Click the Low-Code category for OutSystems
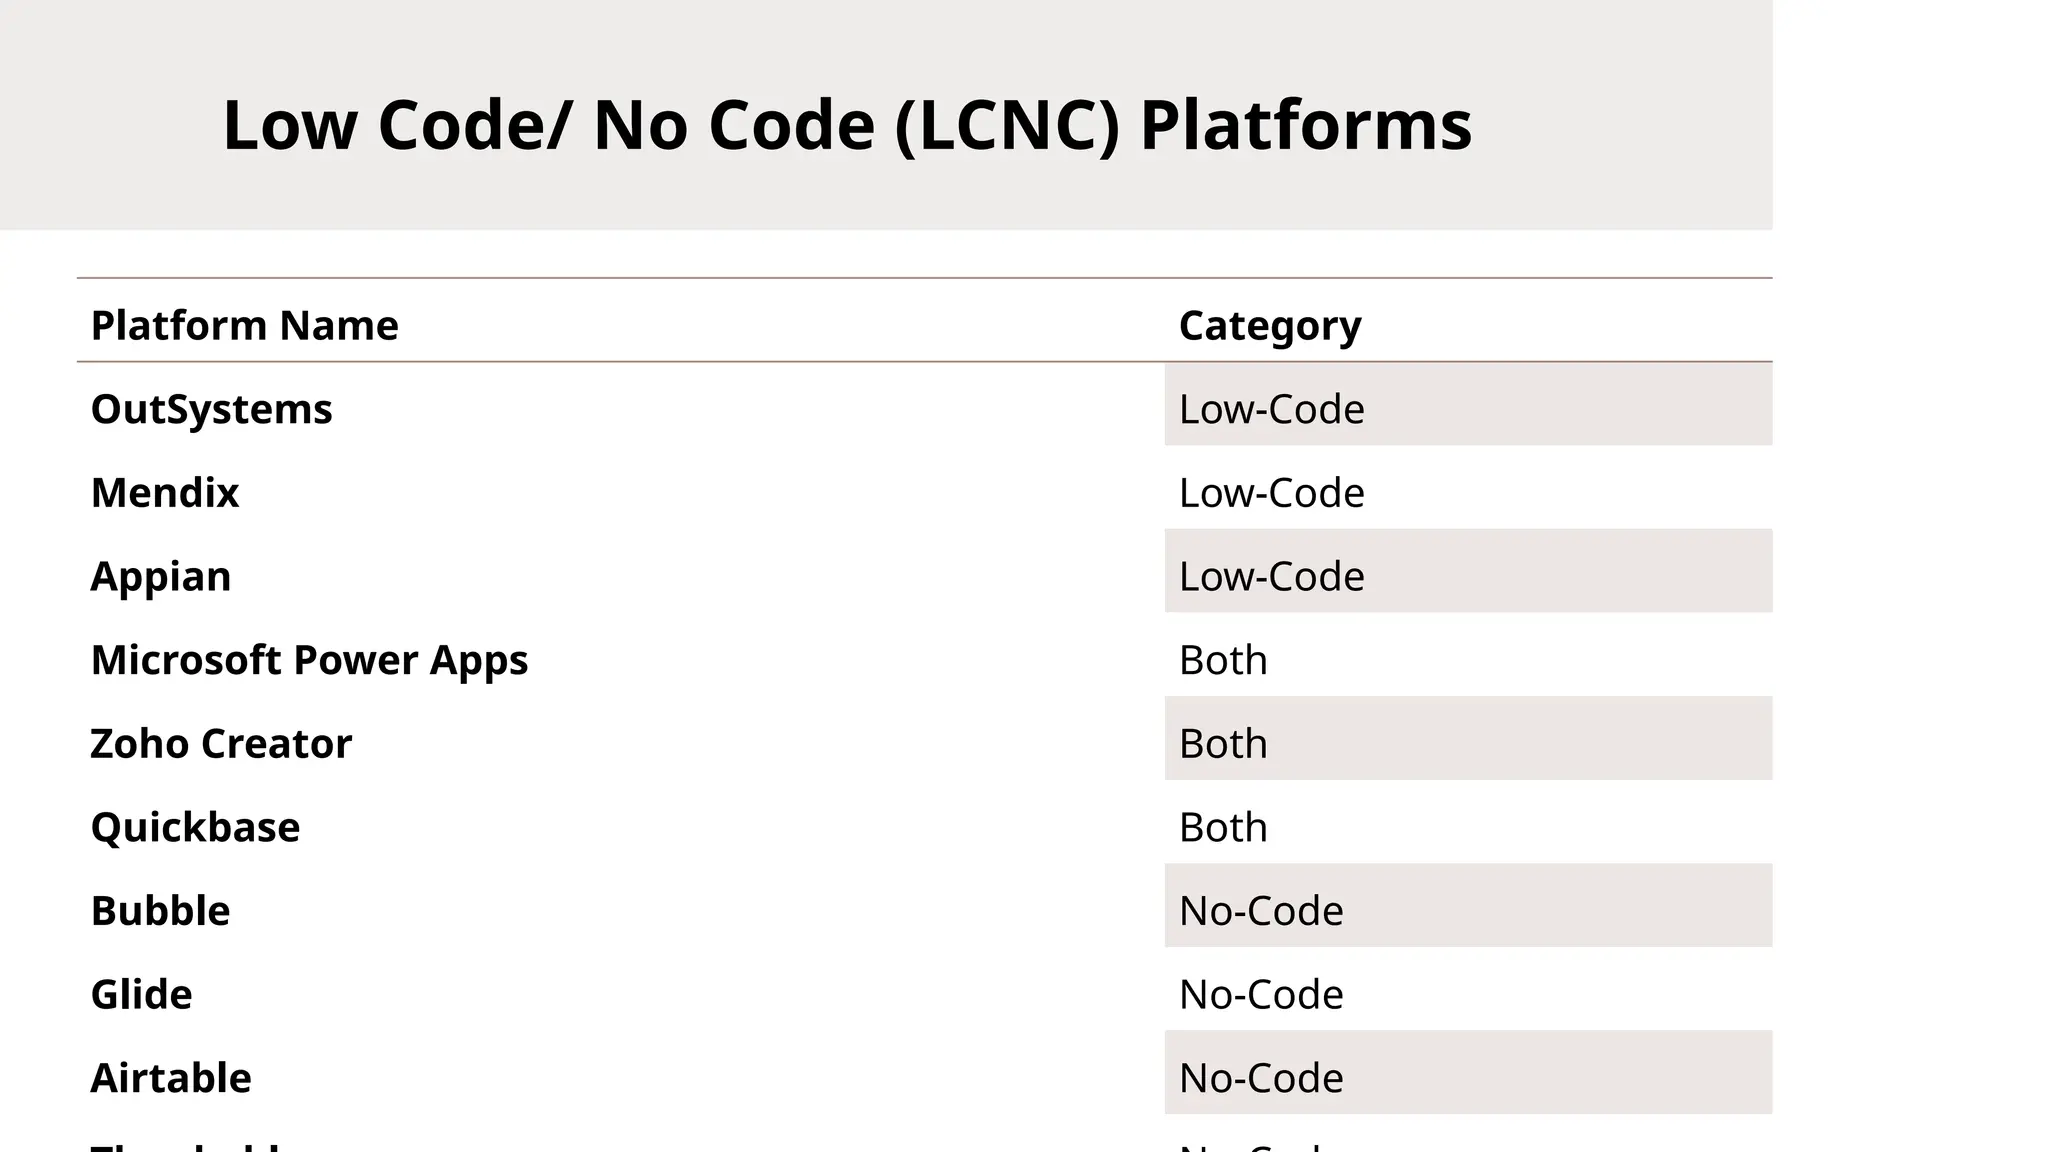 click(x=1271, y=409)
